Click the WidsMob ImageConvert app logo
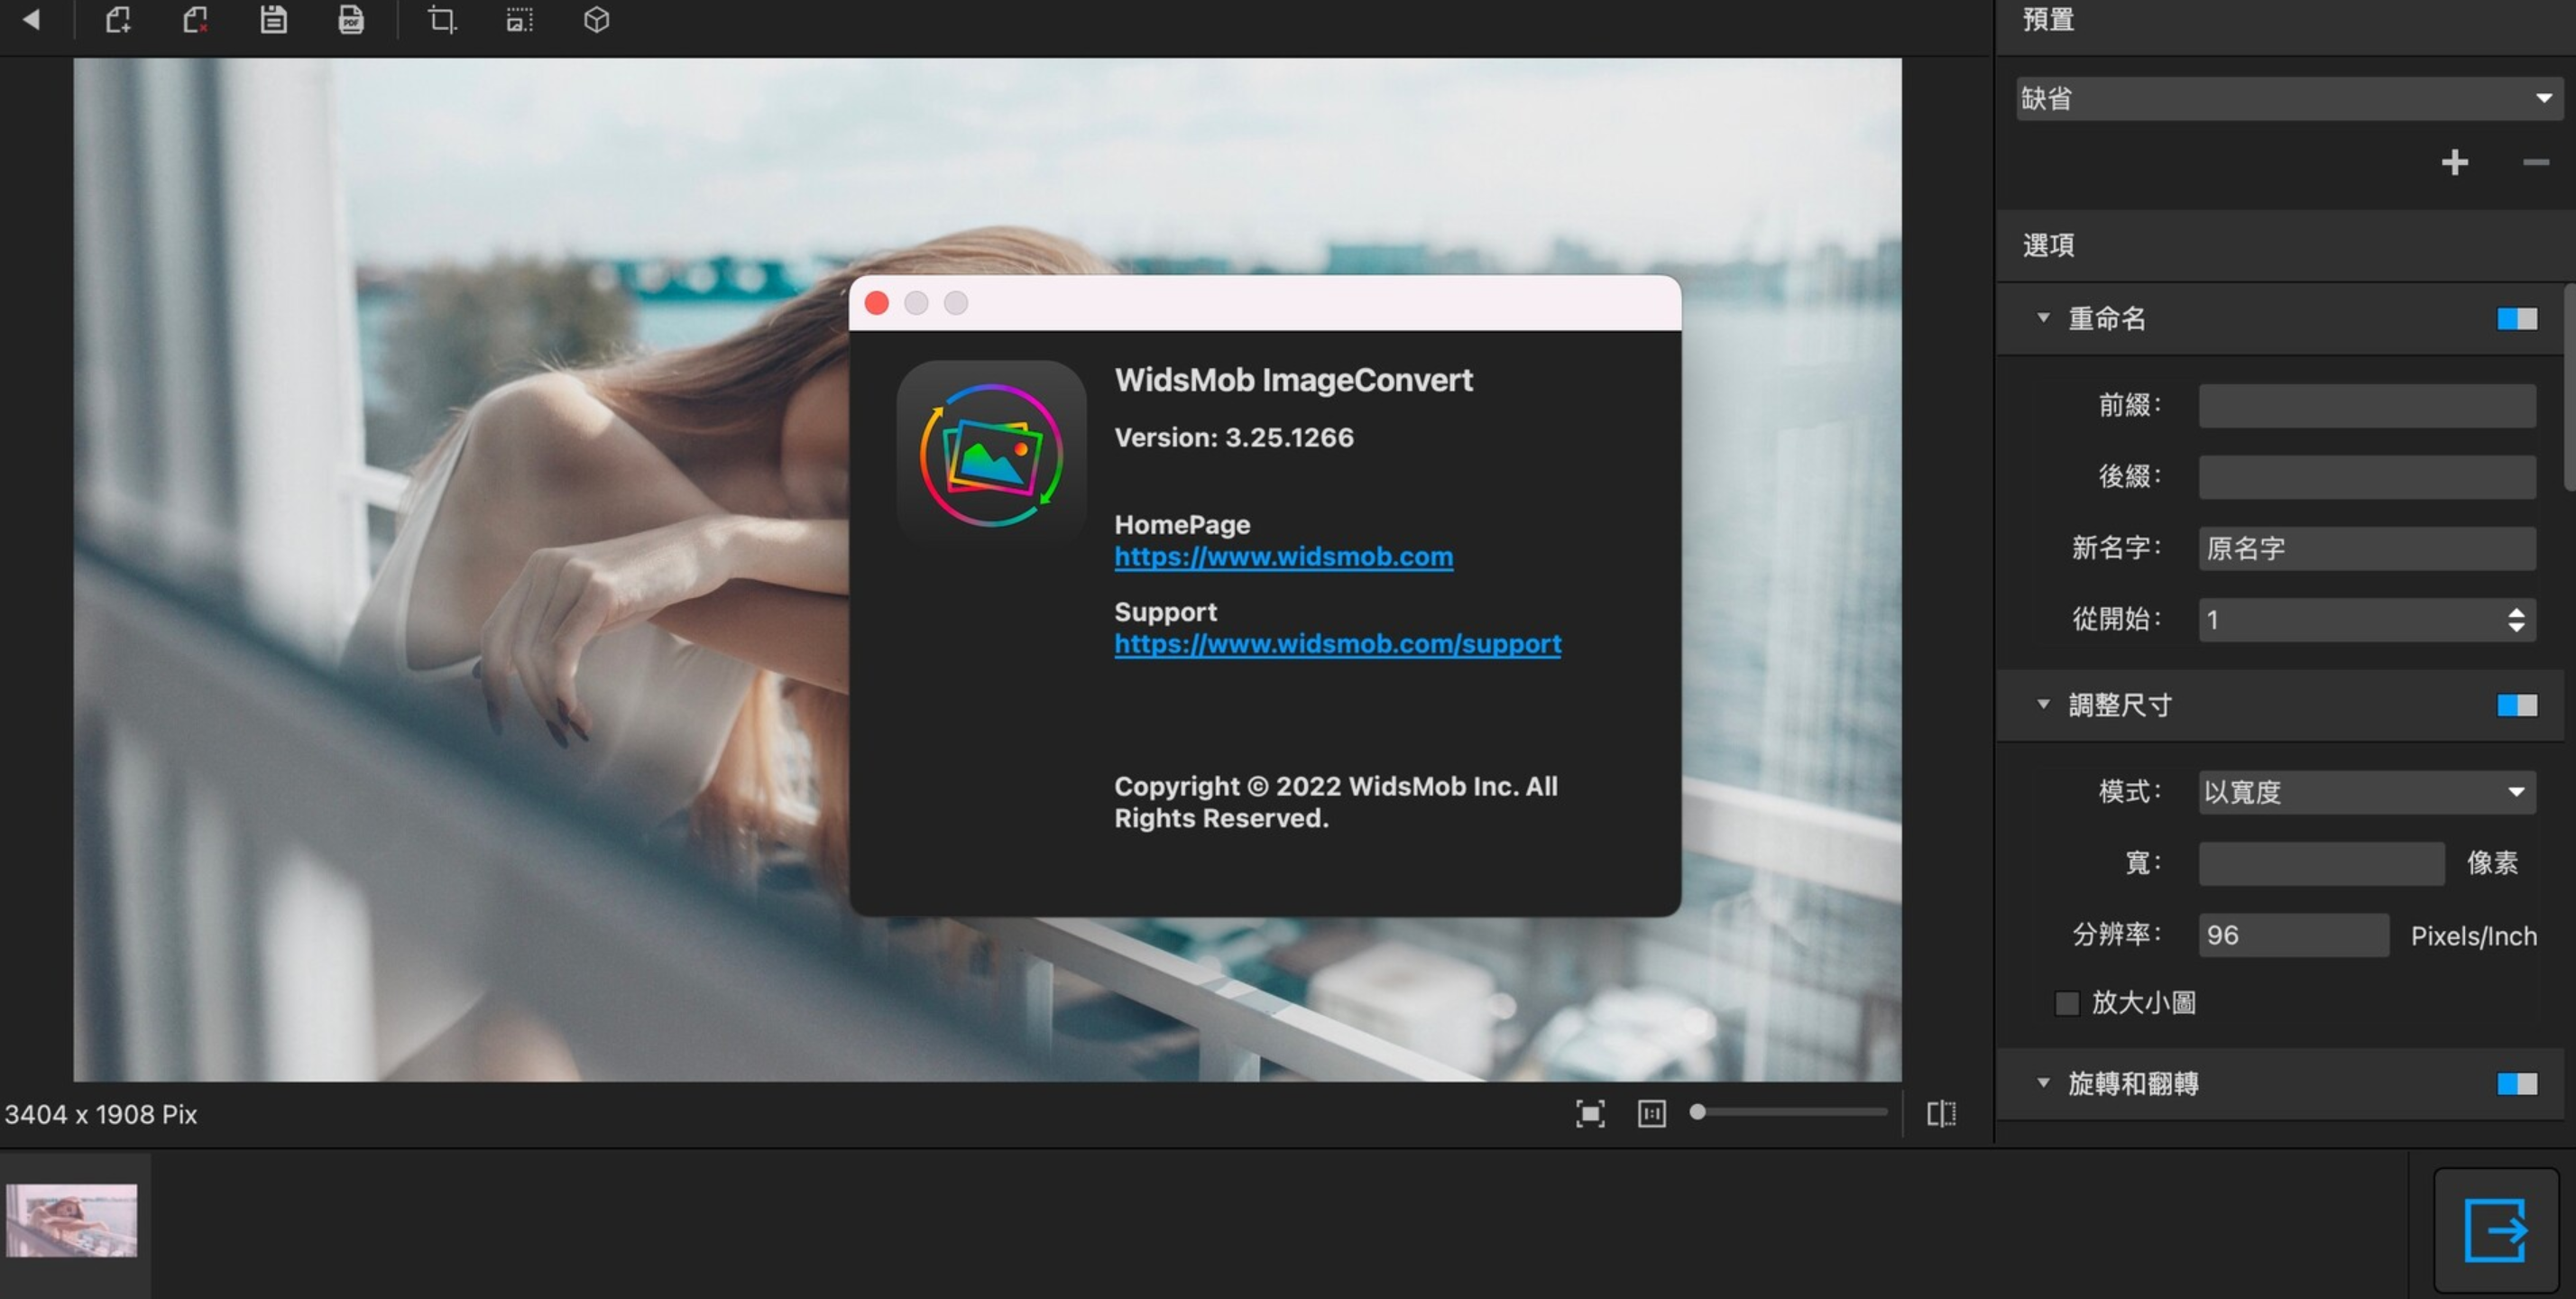2576x1299 pixels. [991, 455]
